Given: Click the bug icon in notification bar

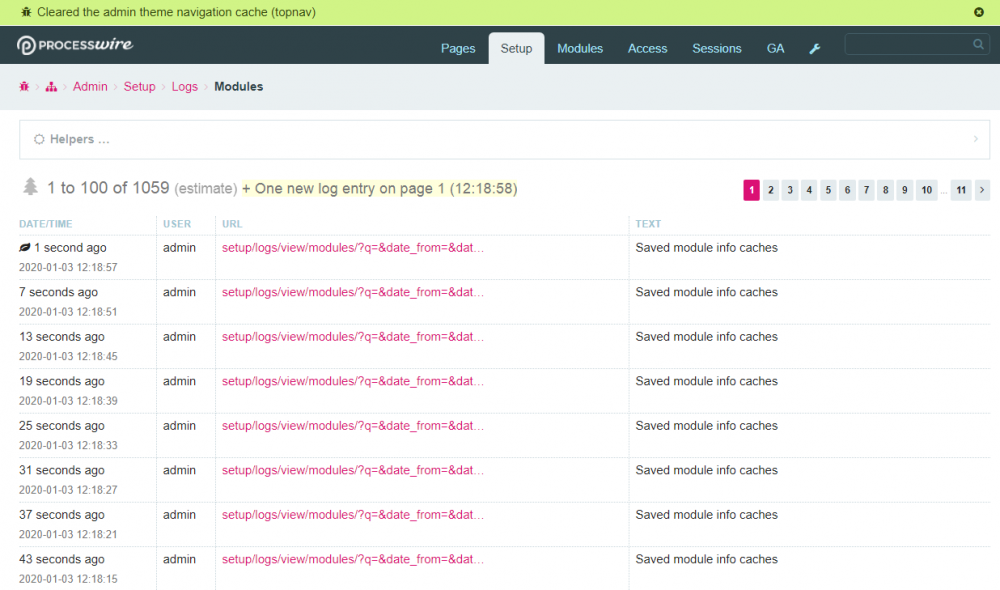Looking at the screenshot, I should tap(26, 12).
